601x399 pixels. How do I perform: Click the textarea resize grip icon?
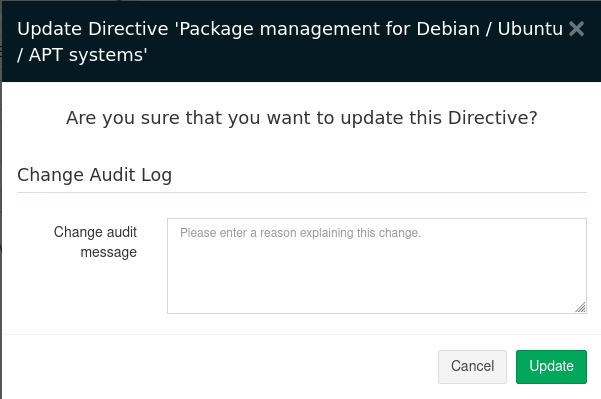(x=580, y=307)
